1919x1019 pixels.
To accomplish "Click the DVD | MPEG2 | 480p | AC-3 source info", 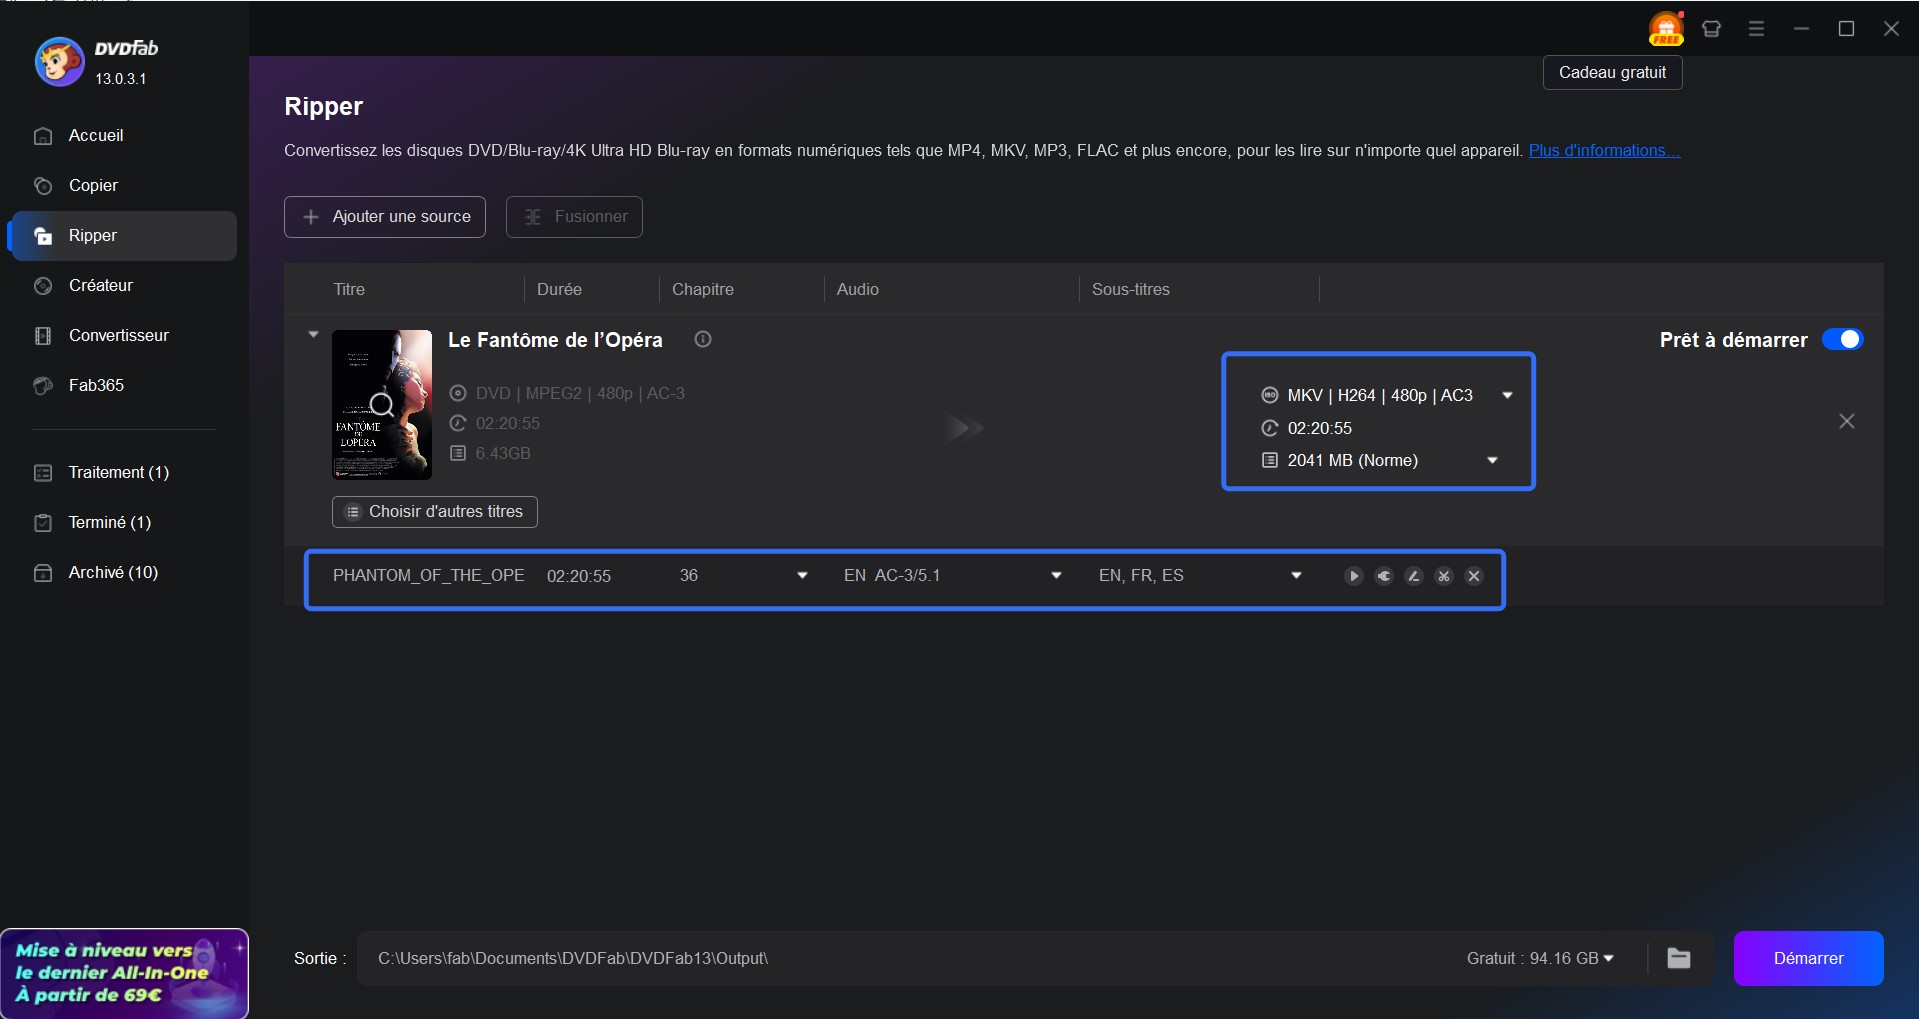I will click(580, 393).
